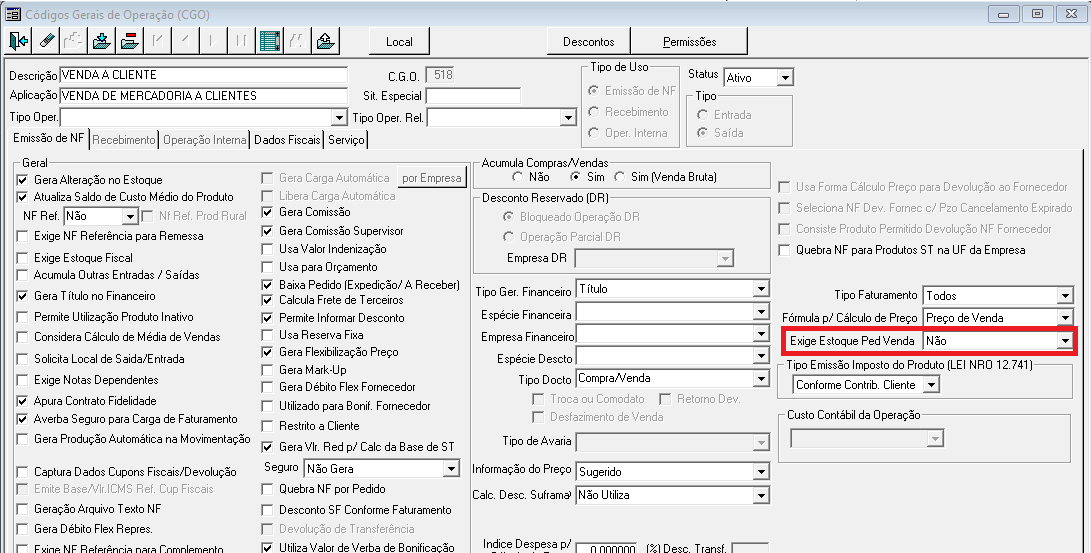Enable Quebra NF por Pedido checkbox
The height and width of the screenshot is (553, 1091).
(267, 490)
